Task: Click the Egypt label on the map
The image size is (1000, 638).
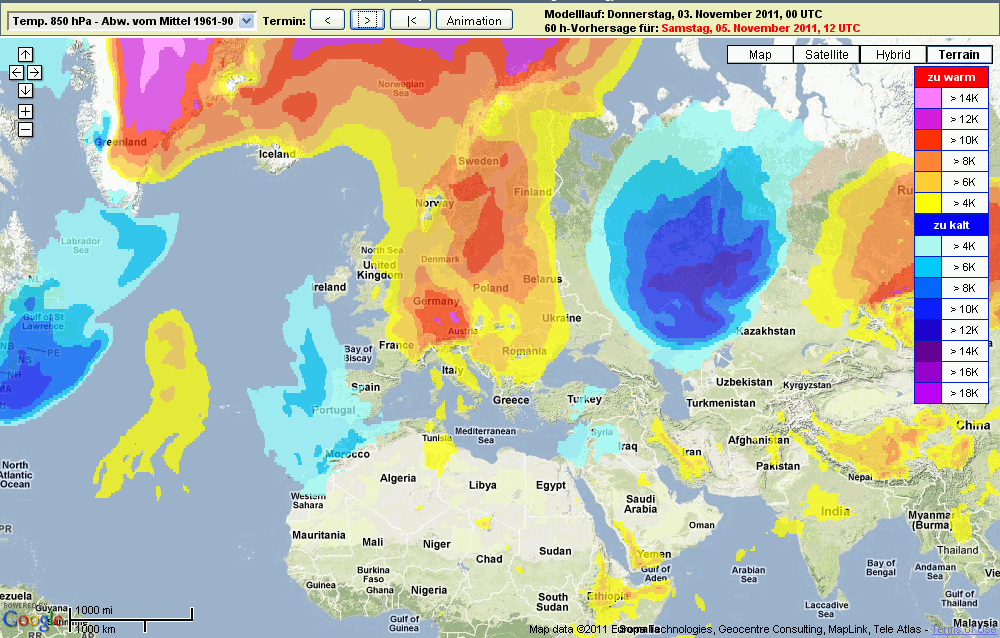Action: (x=551, y=486)
